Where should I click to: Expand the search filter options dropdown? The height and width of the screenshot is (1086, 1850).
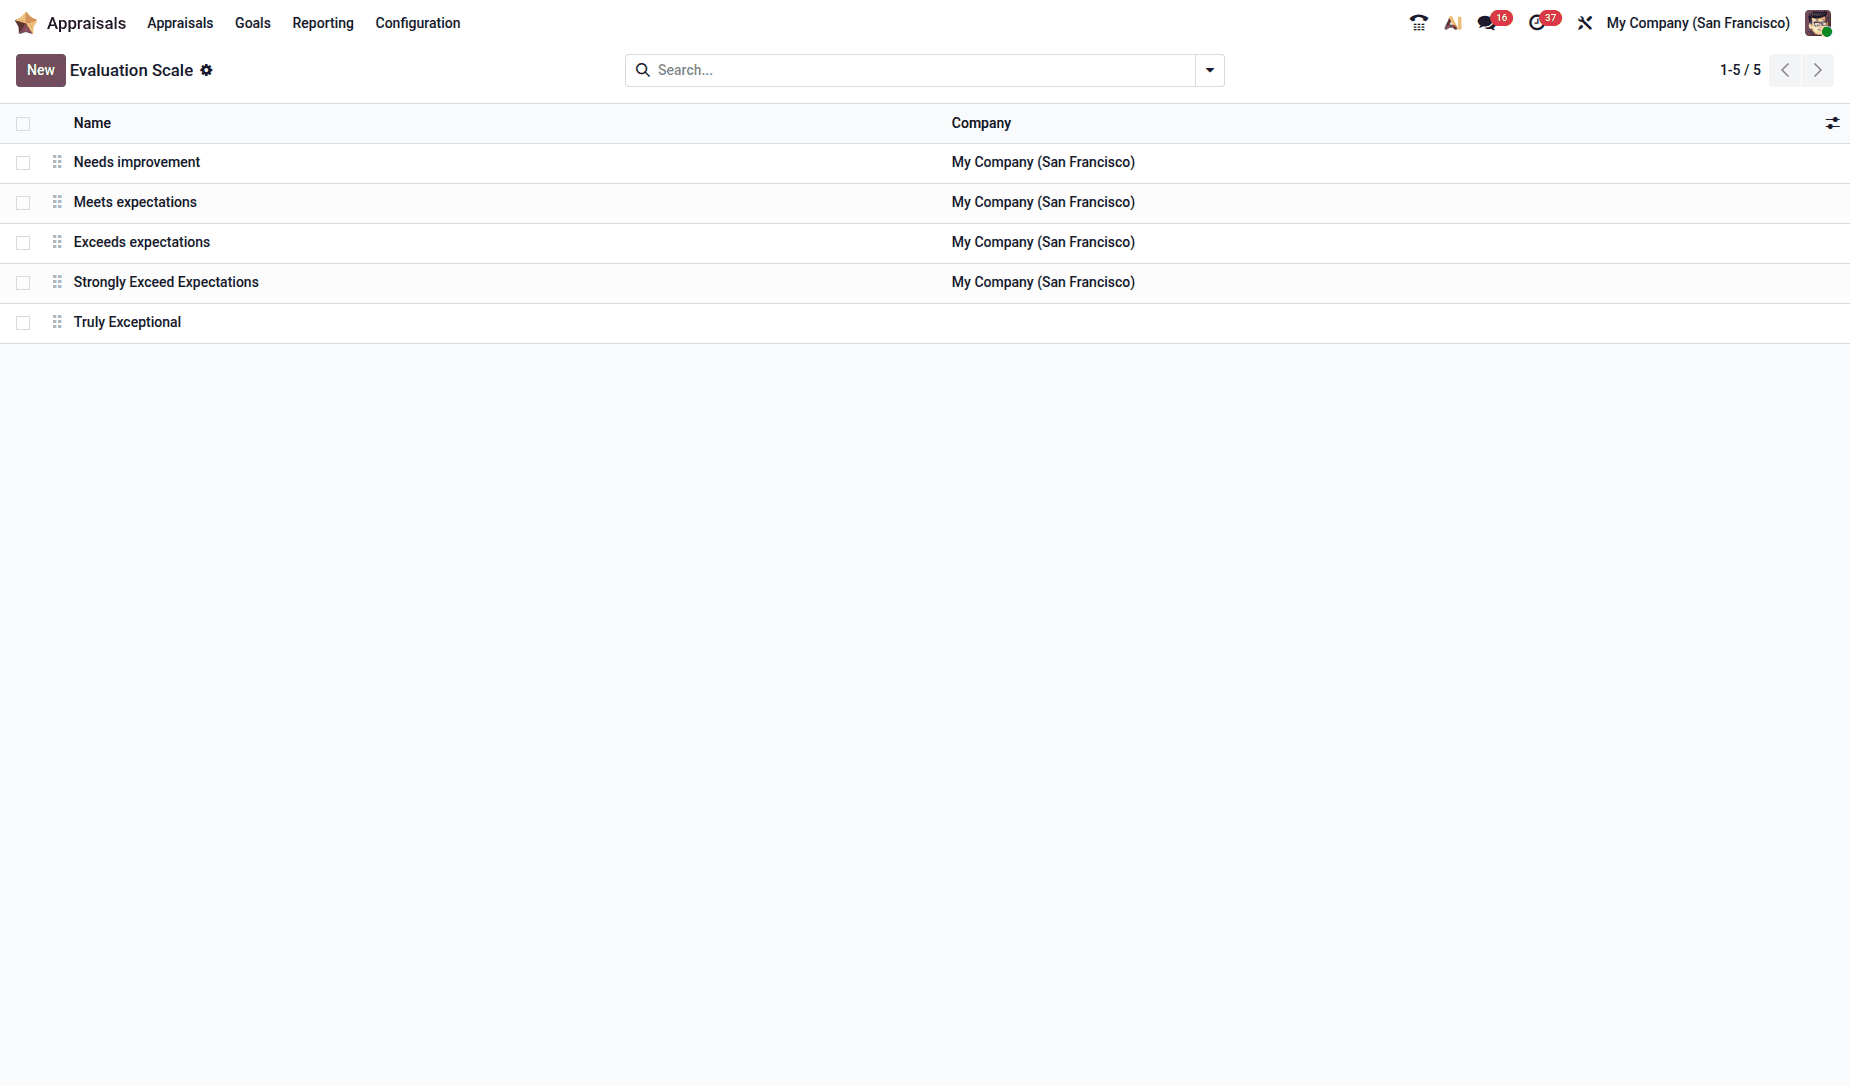(x=1210, y=70)
